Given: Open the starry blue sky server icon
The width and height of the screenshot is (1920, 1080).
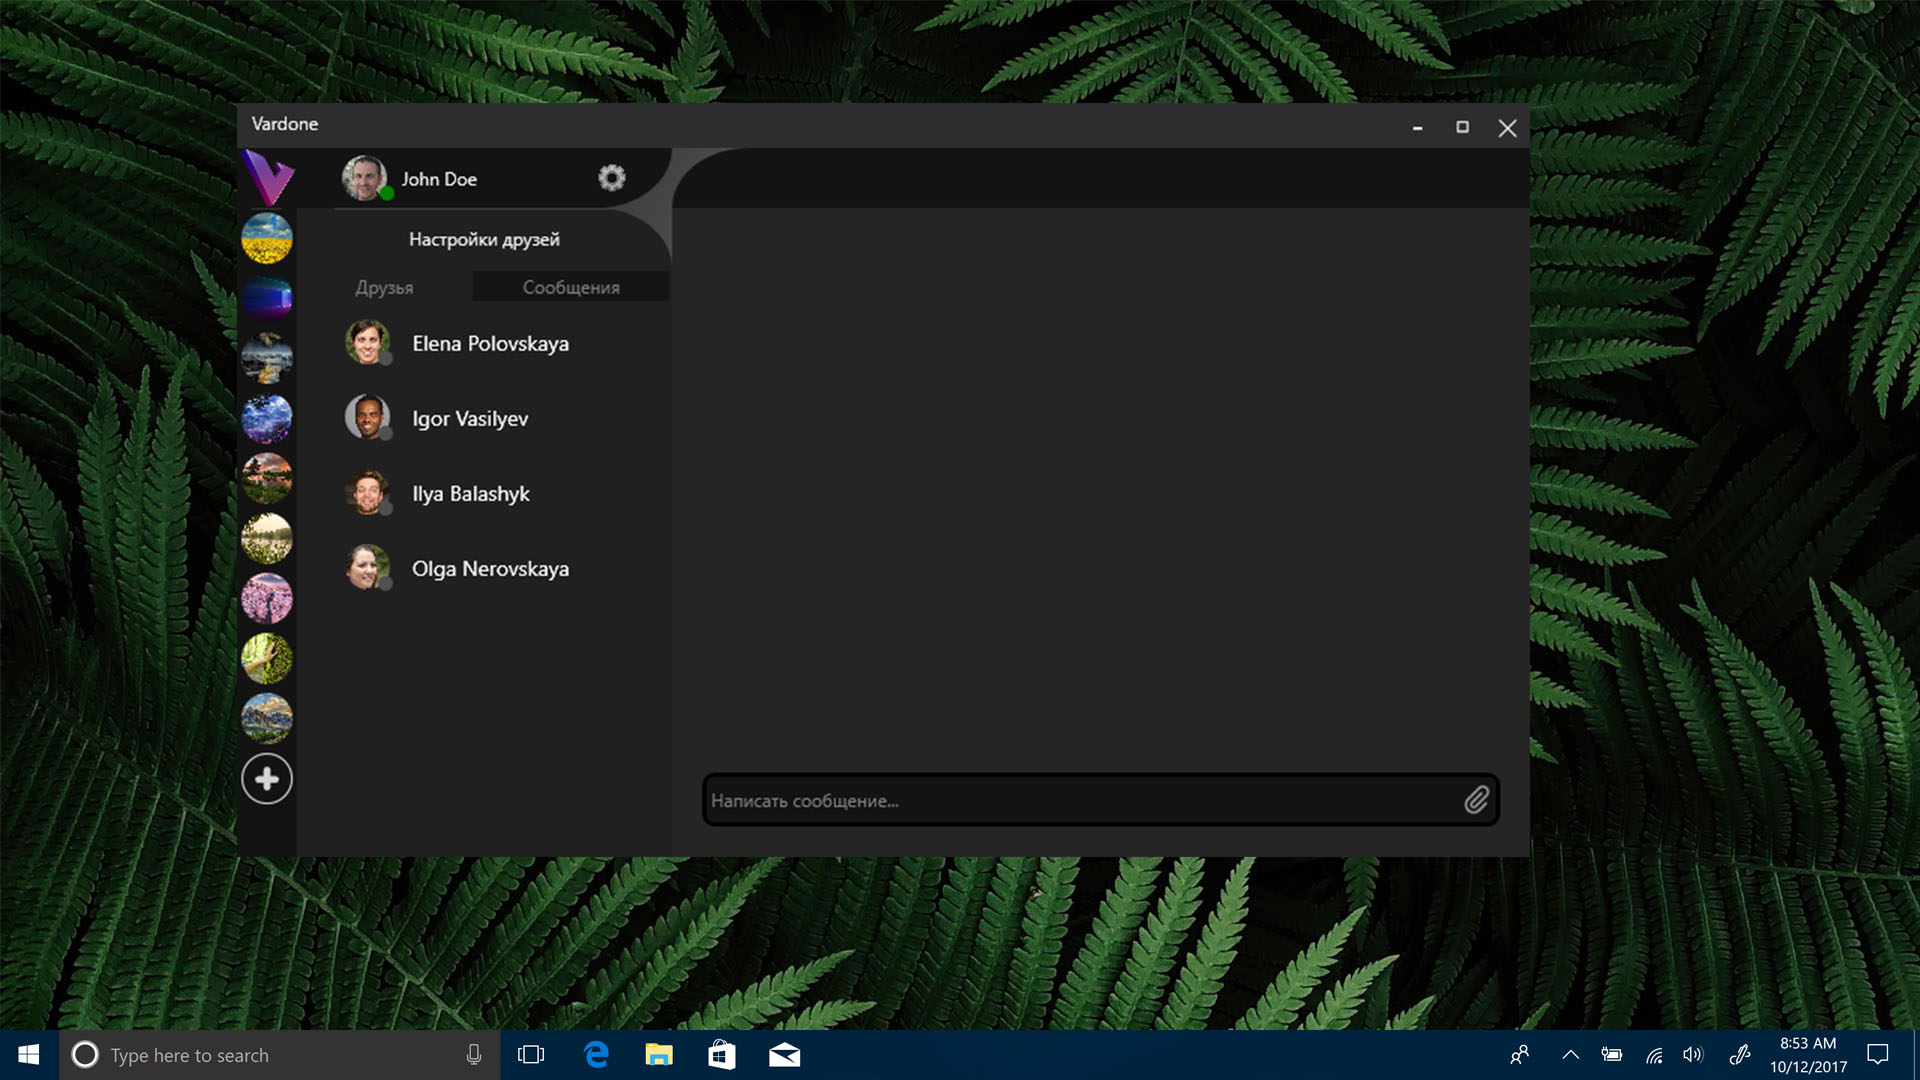Looking at the screenshot, I should click(267, 418).
